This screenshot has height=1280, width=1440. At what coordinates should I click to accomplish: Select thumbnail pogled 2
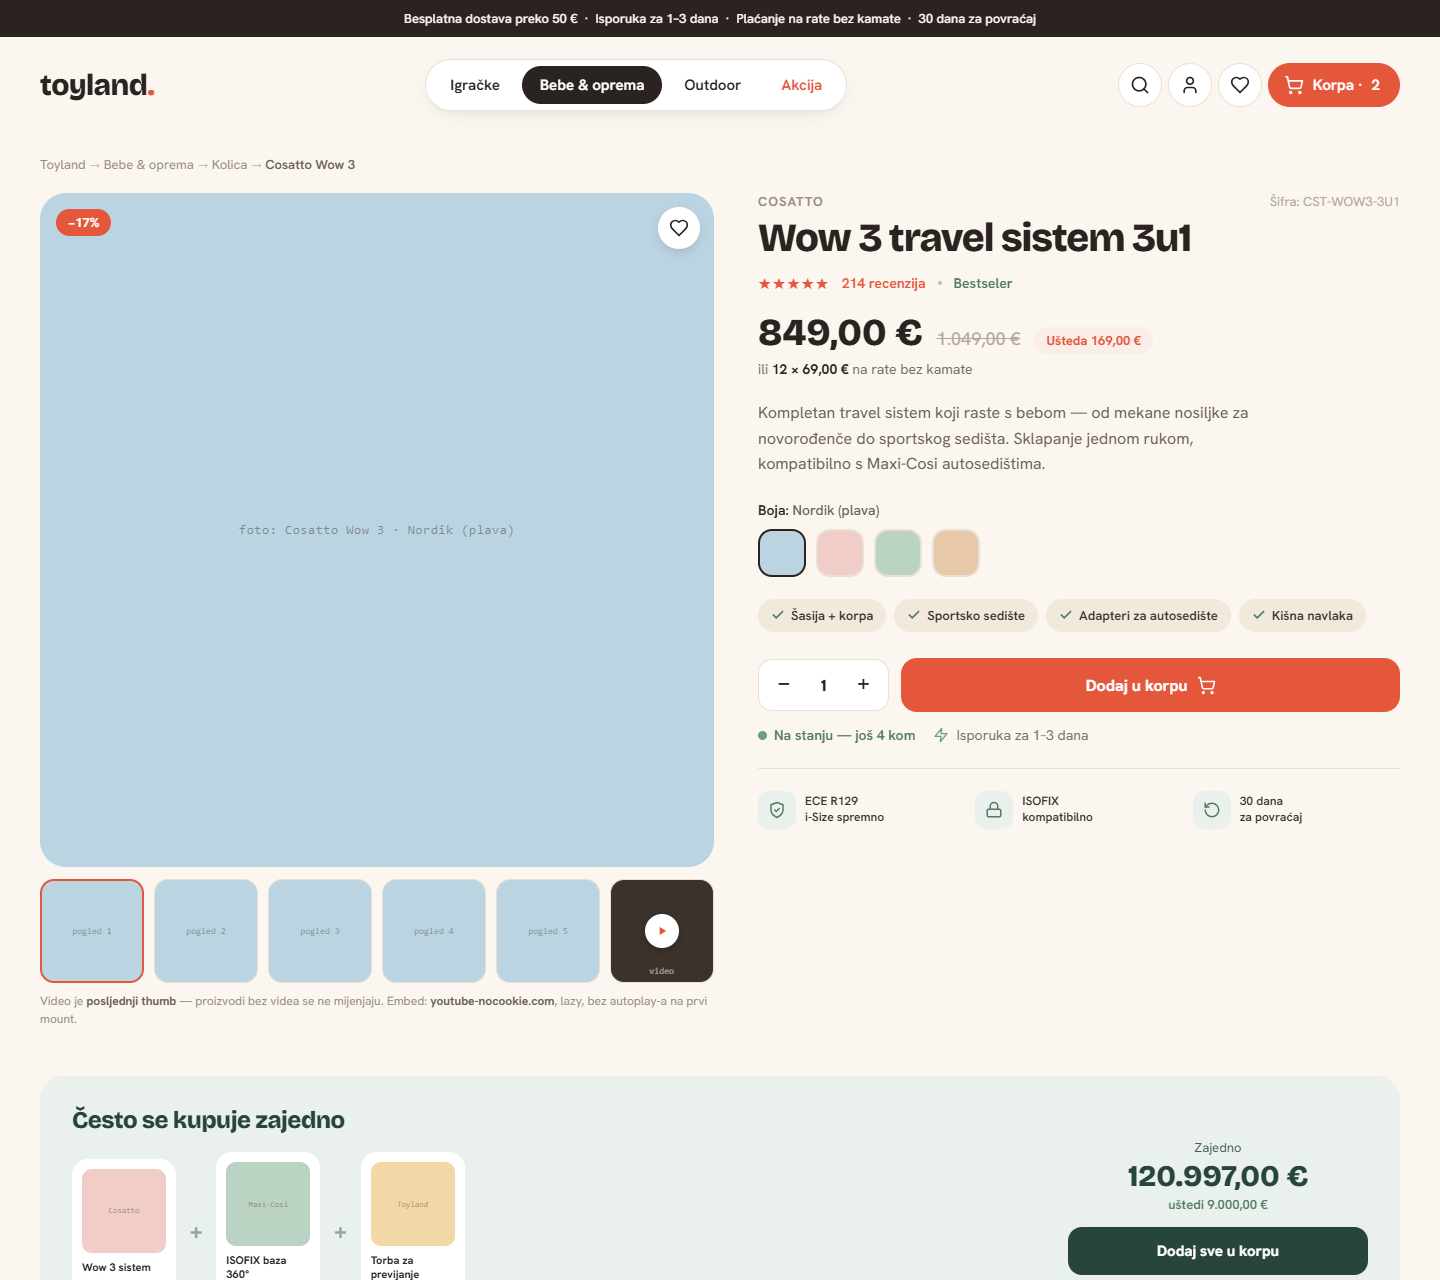click(206, 931)
